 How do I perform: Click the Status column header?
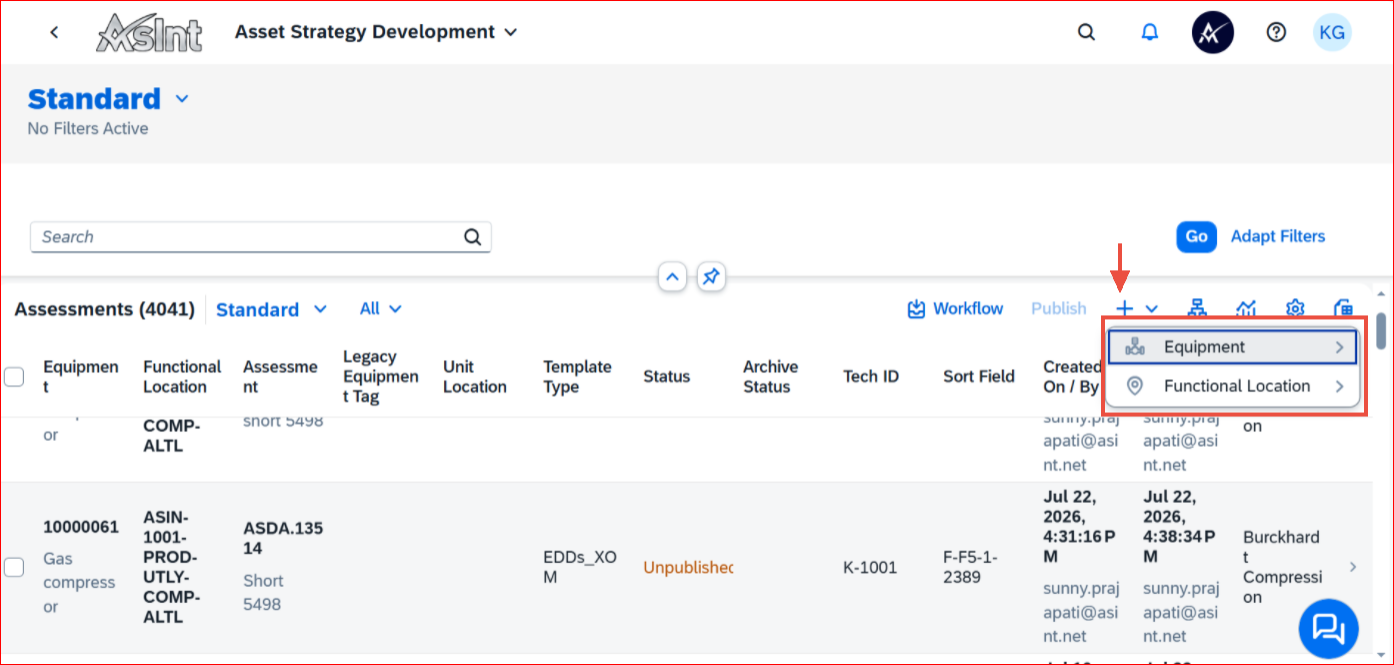666,377
